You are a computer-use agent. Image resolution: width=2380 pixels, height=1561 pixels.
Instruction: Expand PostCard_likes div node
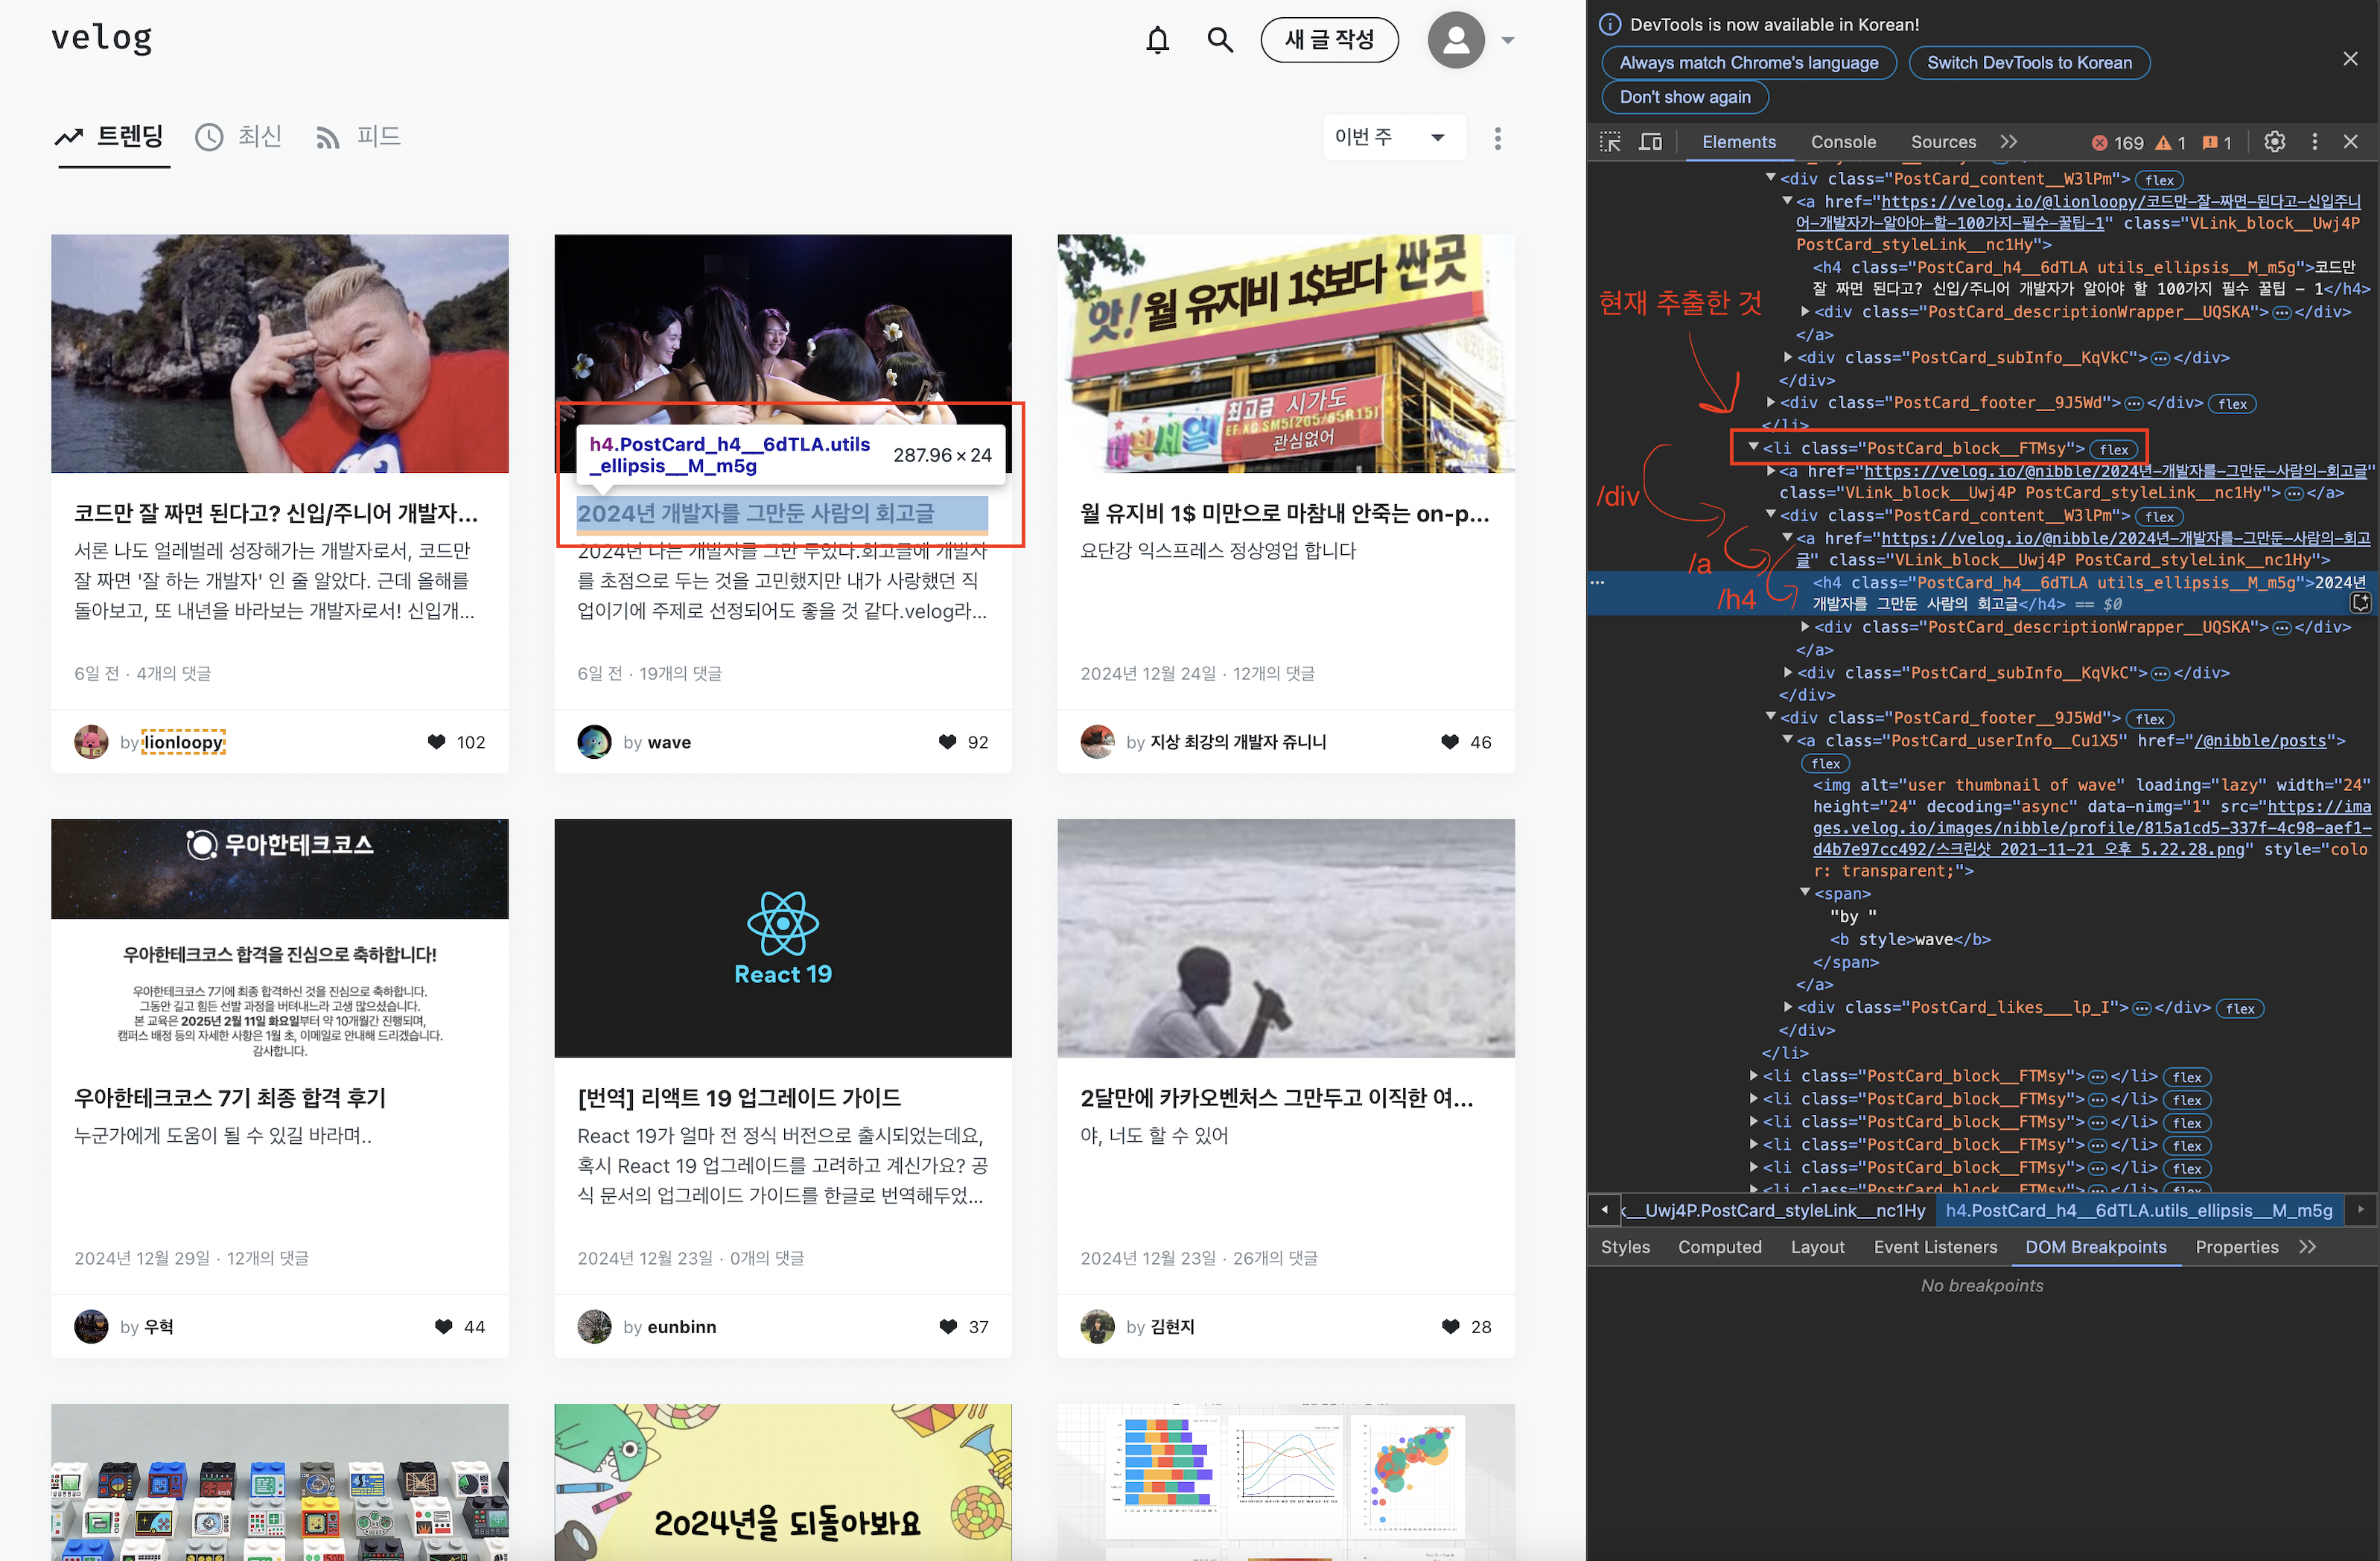[x=1788, y=1007]
